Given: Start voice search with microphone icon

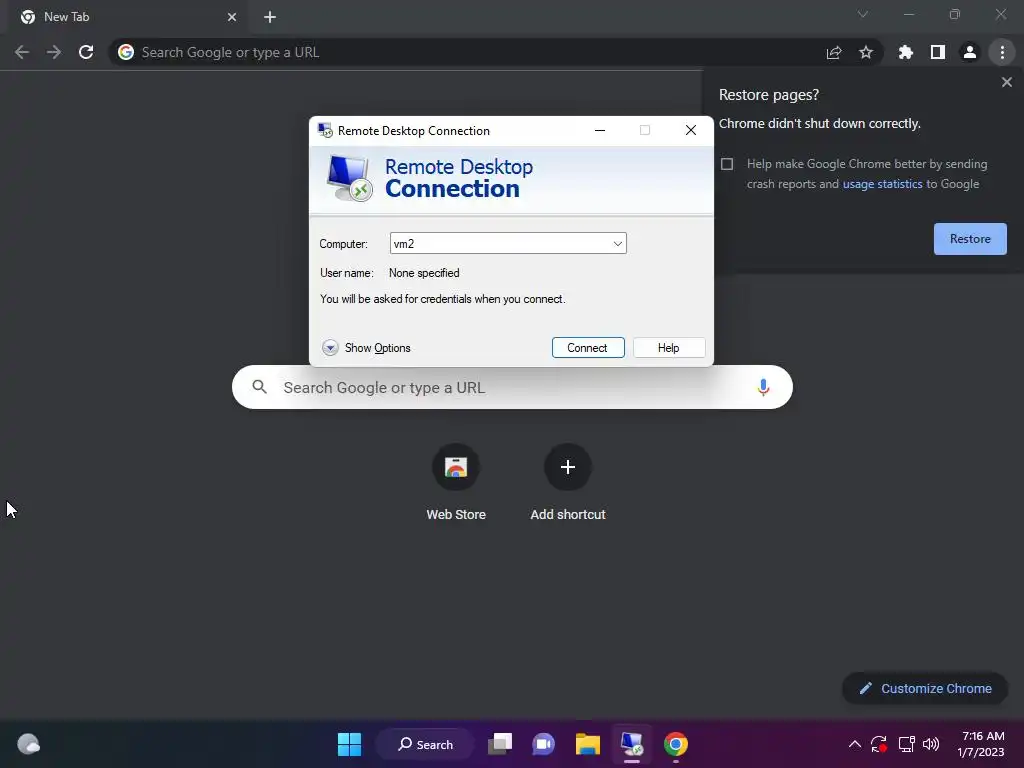Looking at the screenshot, I should pyautogui.click(x=763, y=387).
